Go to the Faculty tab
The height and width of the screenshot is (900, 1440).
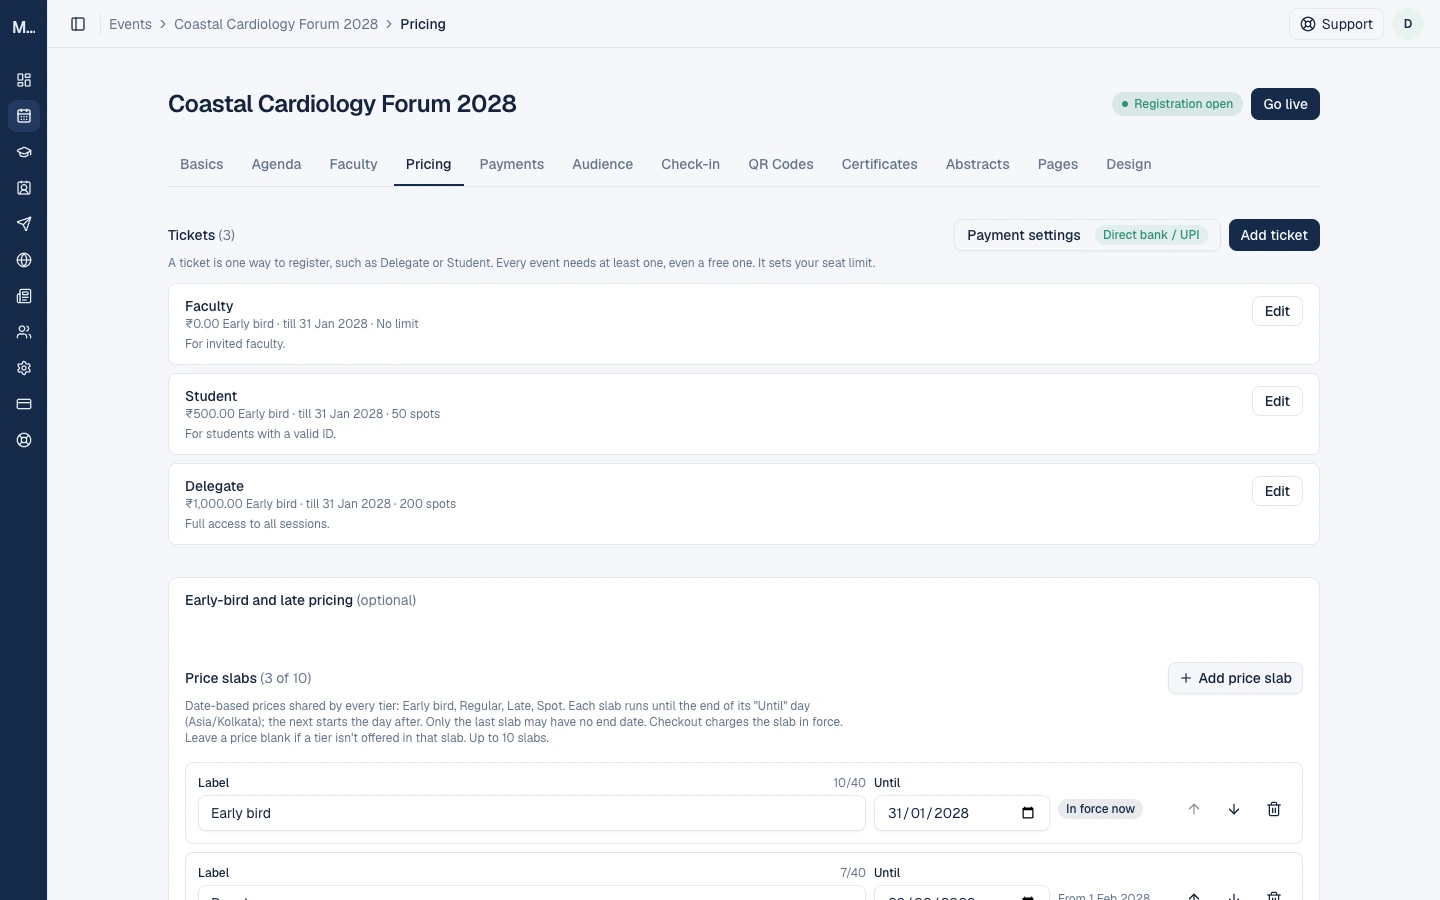pyautogui.click(x=354, y=164)
